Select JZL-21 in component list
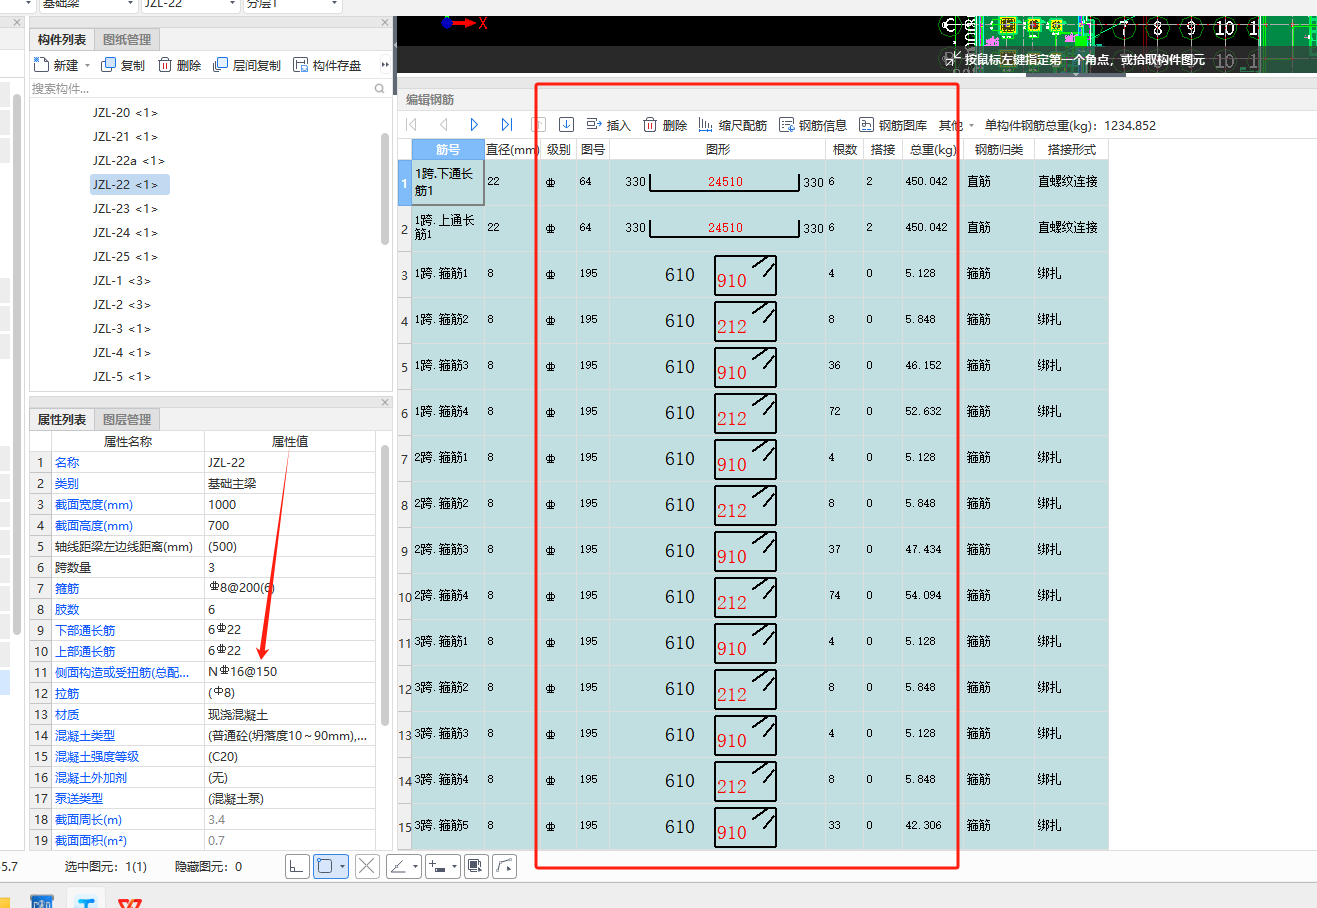1317x908 pixels. point(125,137)
